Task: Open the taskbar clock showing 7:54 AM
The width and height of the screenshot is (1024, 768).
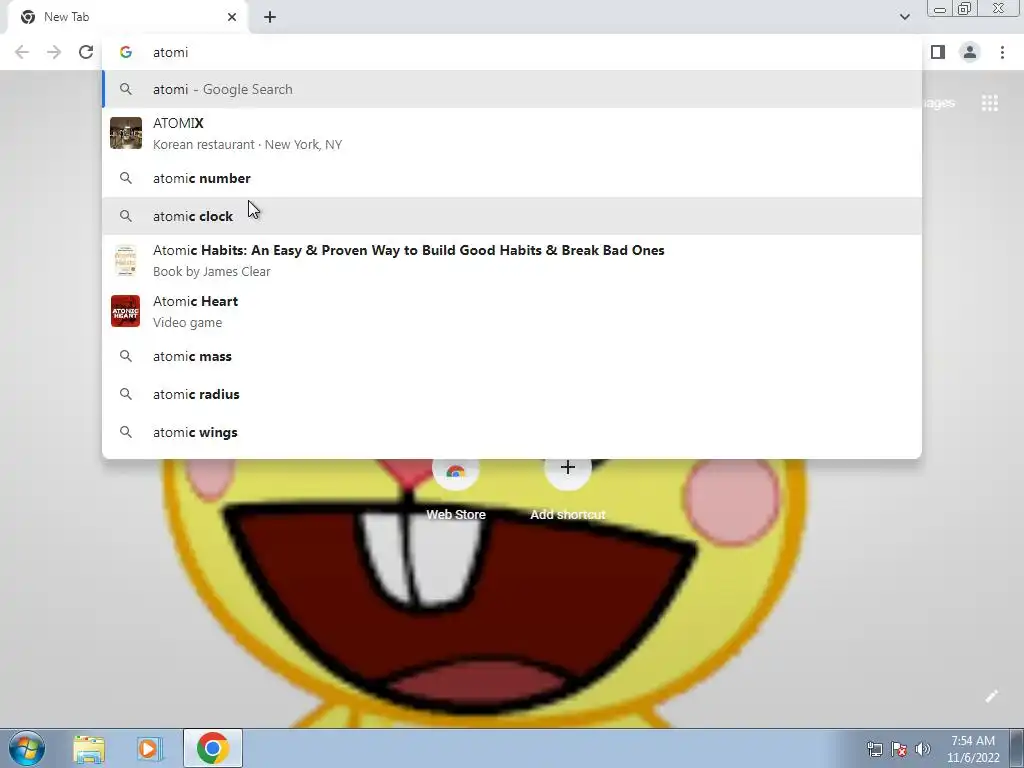Action: click(x=973, y=749)
